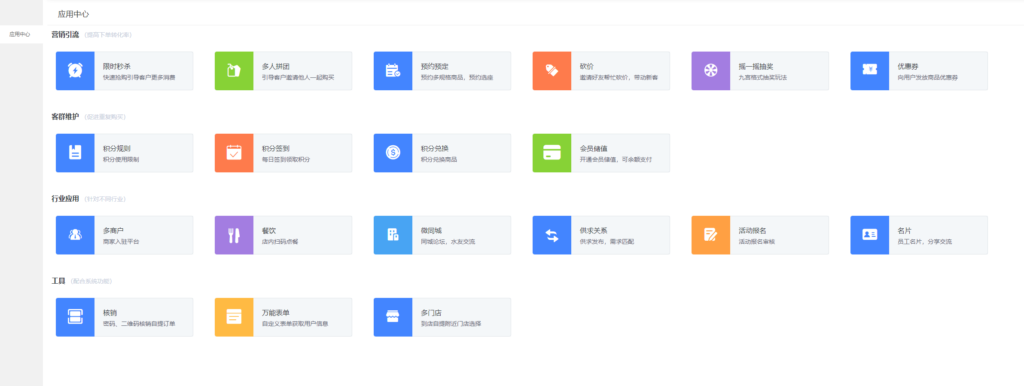This screenshot has width=1024, height=386.
Task: Click the 积分规则 document icon
Action: click(x=75, y=153)
